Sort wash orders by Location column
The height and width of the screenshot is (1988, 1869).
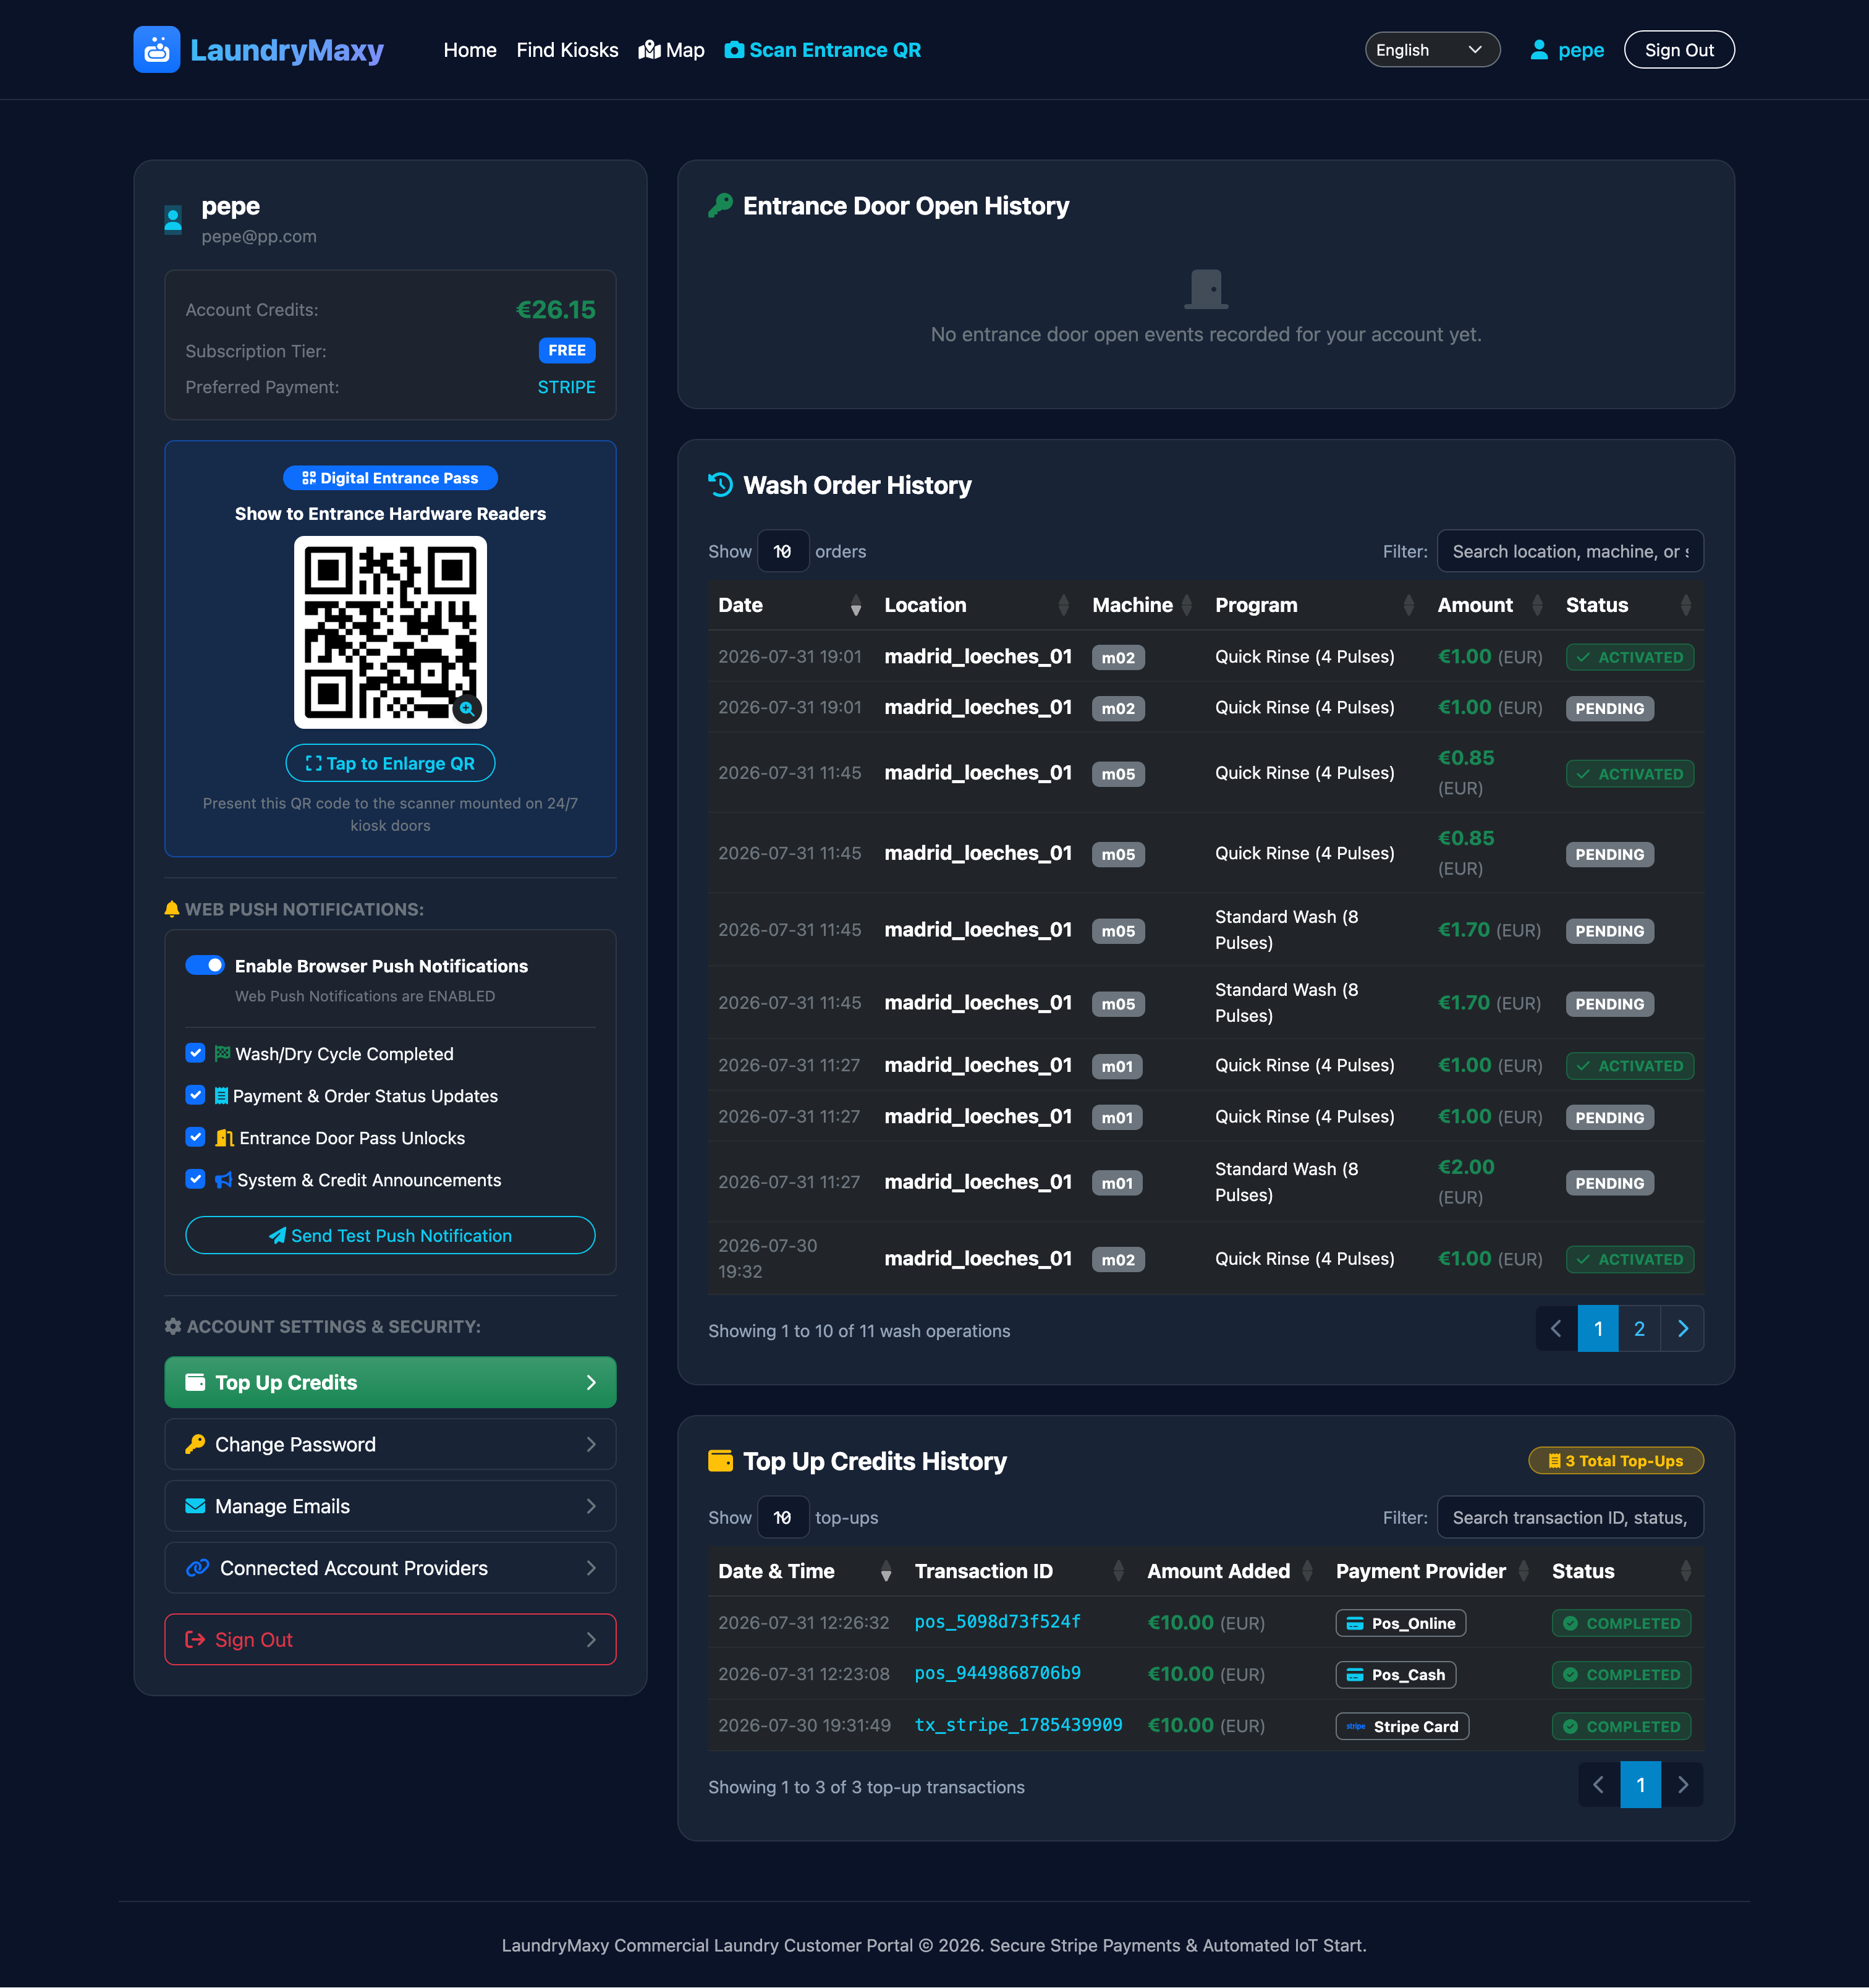977,605
